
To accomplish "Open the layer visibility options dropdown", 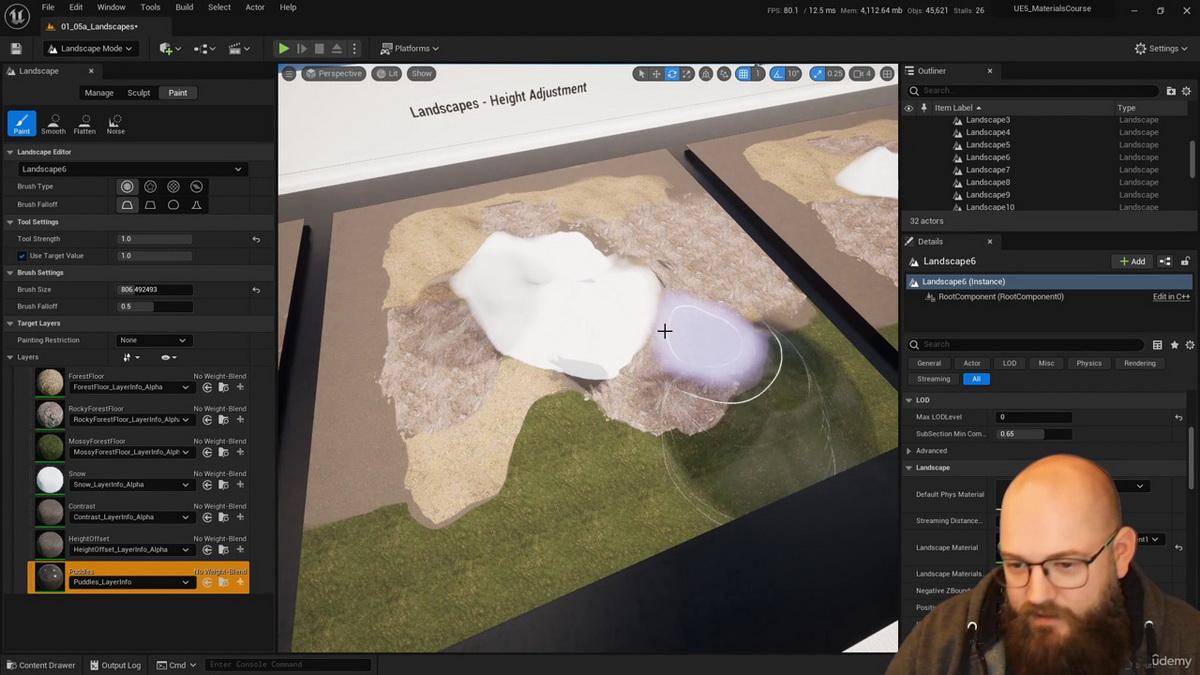I will coord(168,357).
